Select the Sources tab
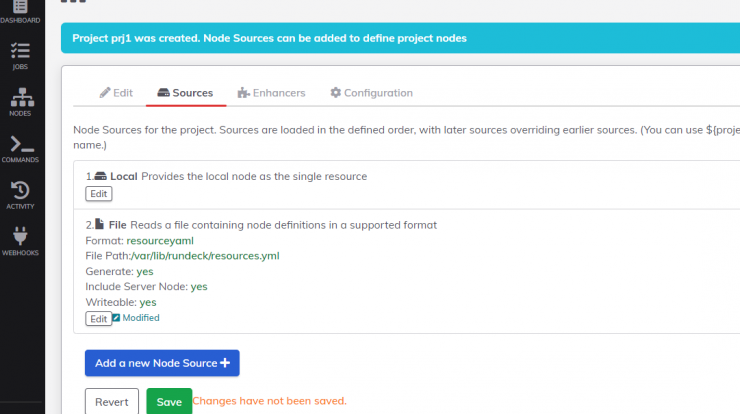The width and height of the screenshot is (740, 414). coord(185,93)
